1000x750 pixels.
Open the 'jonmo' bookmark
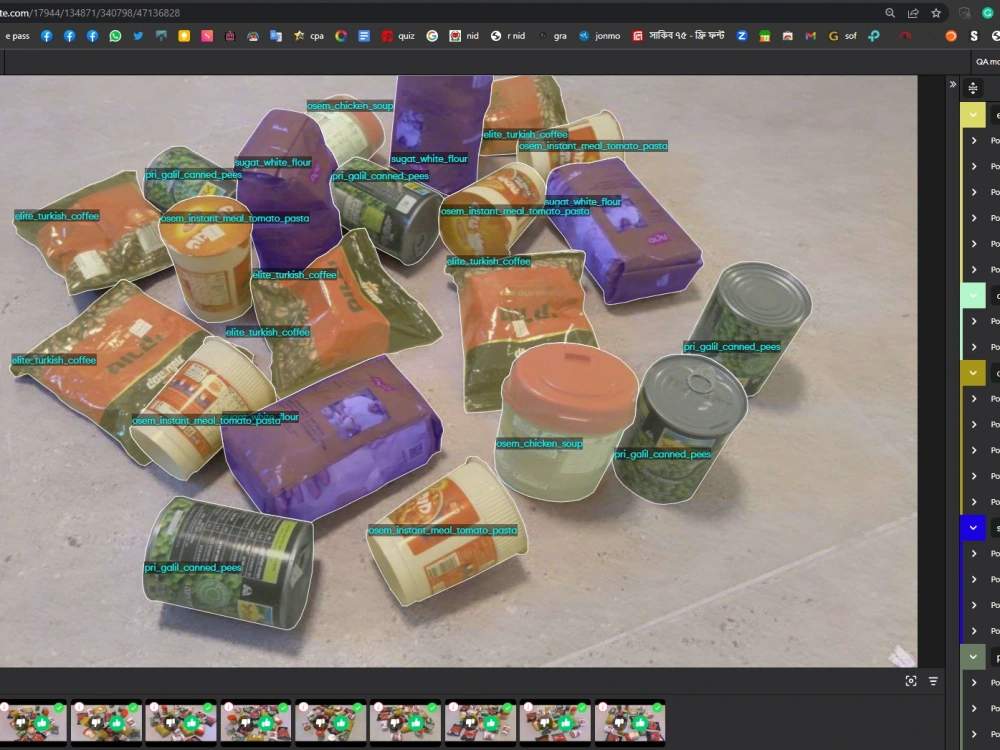[x=599, y=36]
